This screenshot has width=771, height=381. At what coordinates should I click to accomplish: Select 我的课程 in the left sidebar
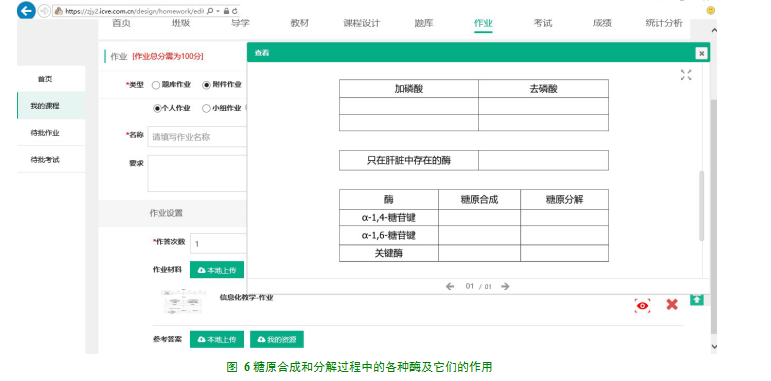click(51, 106)
